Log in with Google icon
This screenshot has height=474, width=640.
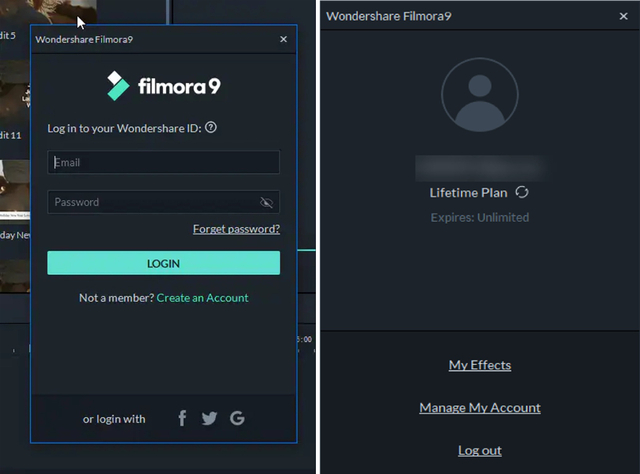[x=237, y=418]
